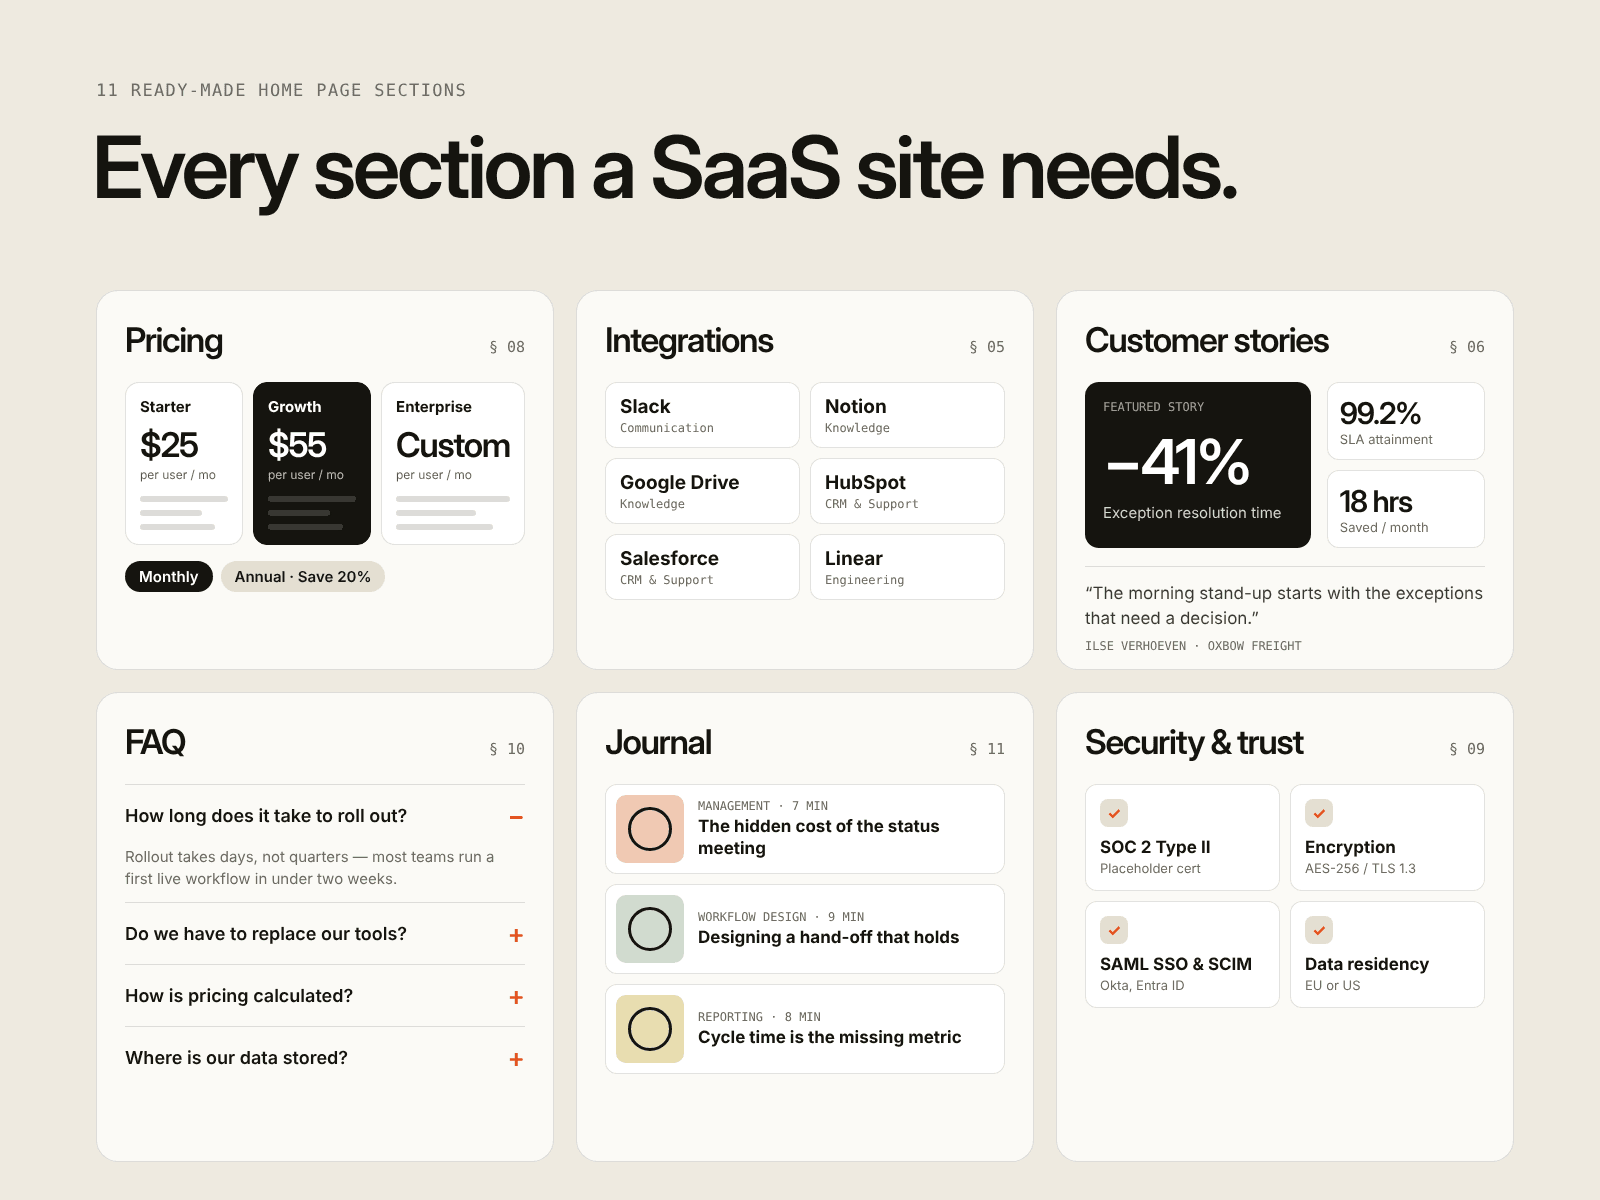Select the Monthly billing toggle
Viewport: 1600px width, 1200px height.
pos(169,577)
